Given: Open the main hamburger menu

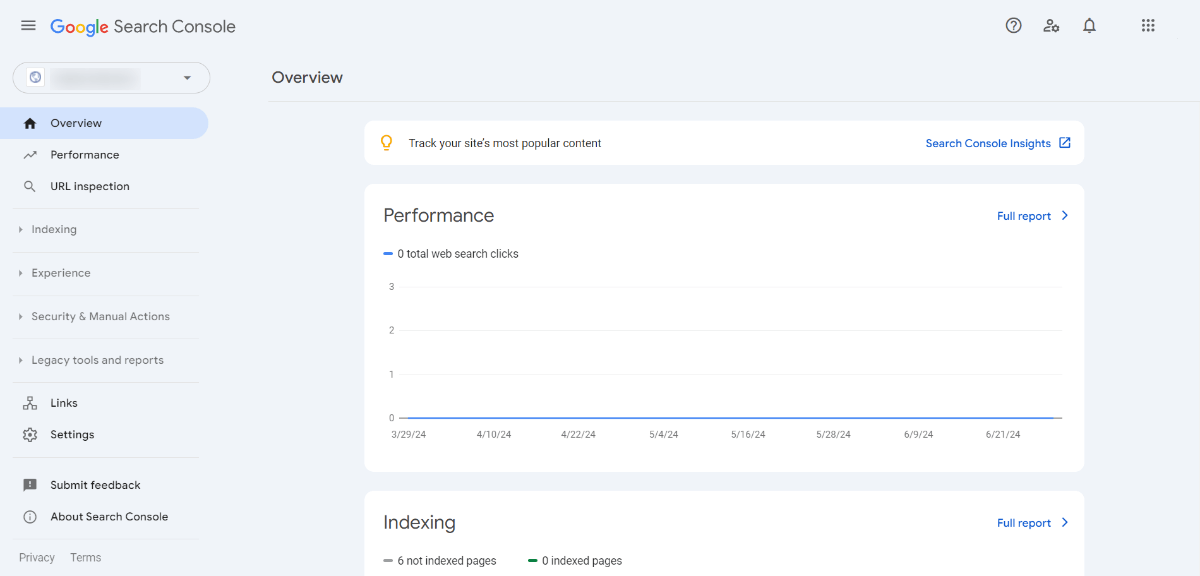Looking at the screenshot, I should click(28, 26).
